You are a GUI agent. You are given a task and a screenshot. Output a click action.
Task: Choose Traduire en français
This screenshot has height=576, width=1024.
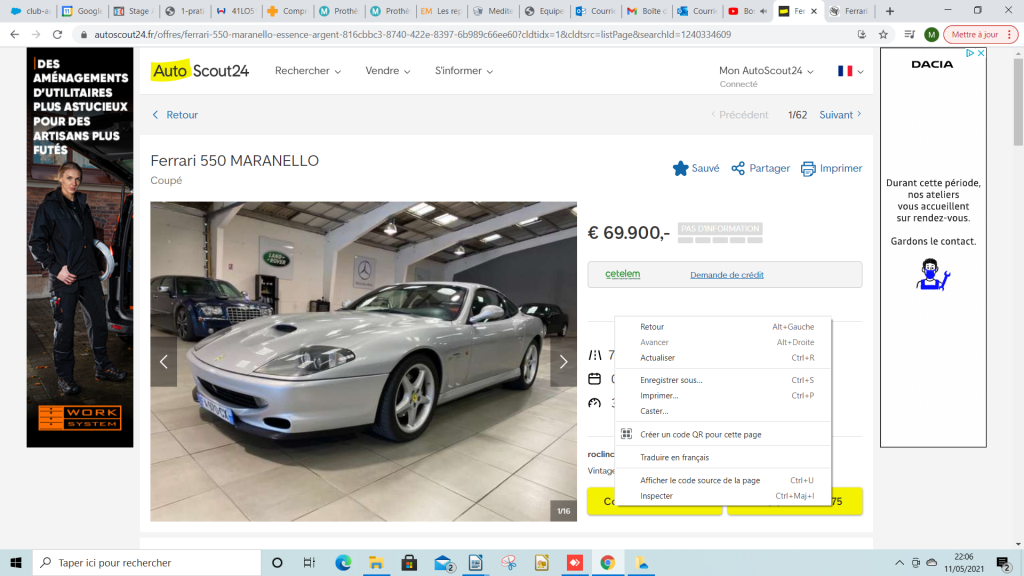click(723, 457)
